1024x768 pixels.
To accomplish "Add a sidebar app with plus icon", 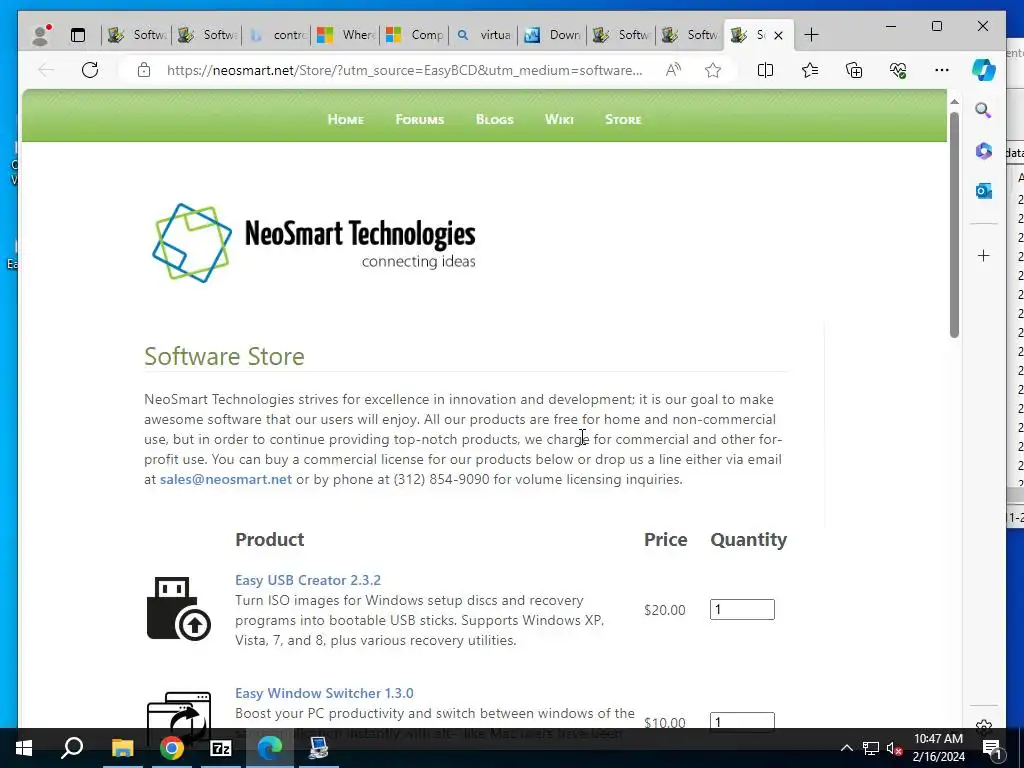I will coord(984,256).
